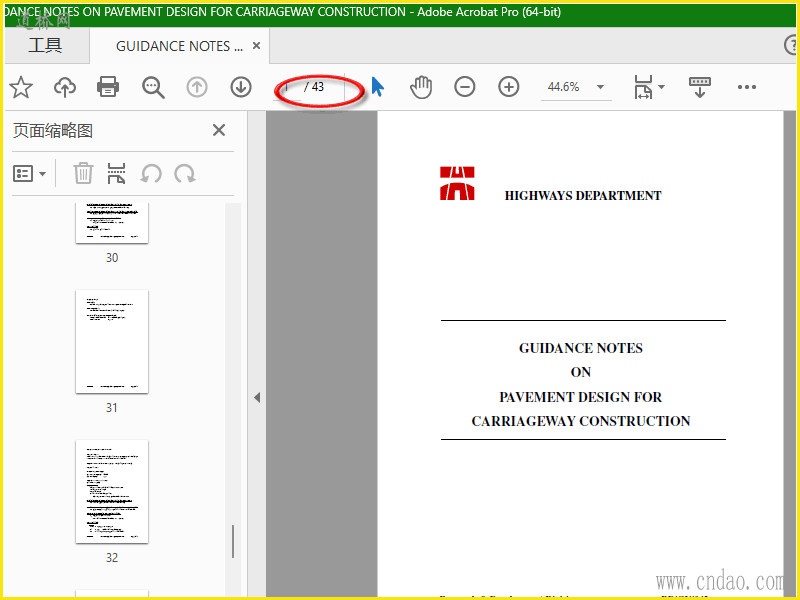Print the PDF document
This screenshot has width=800, height=600.
[108, 87]
